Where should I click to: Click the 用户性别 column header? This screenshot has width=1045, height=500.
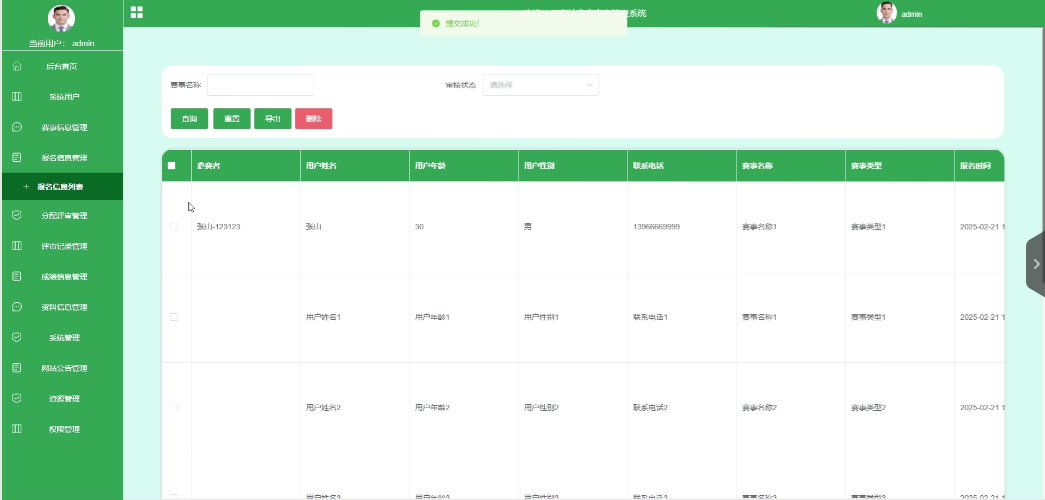pyautogui.click(x=572, y=165)
